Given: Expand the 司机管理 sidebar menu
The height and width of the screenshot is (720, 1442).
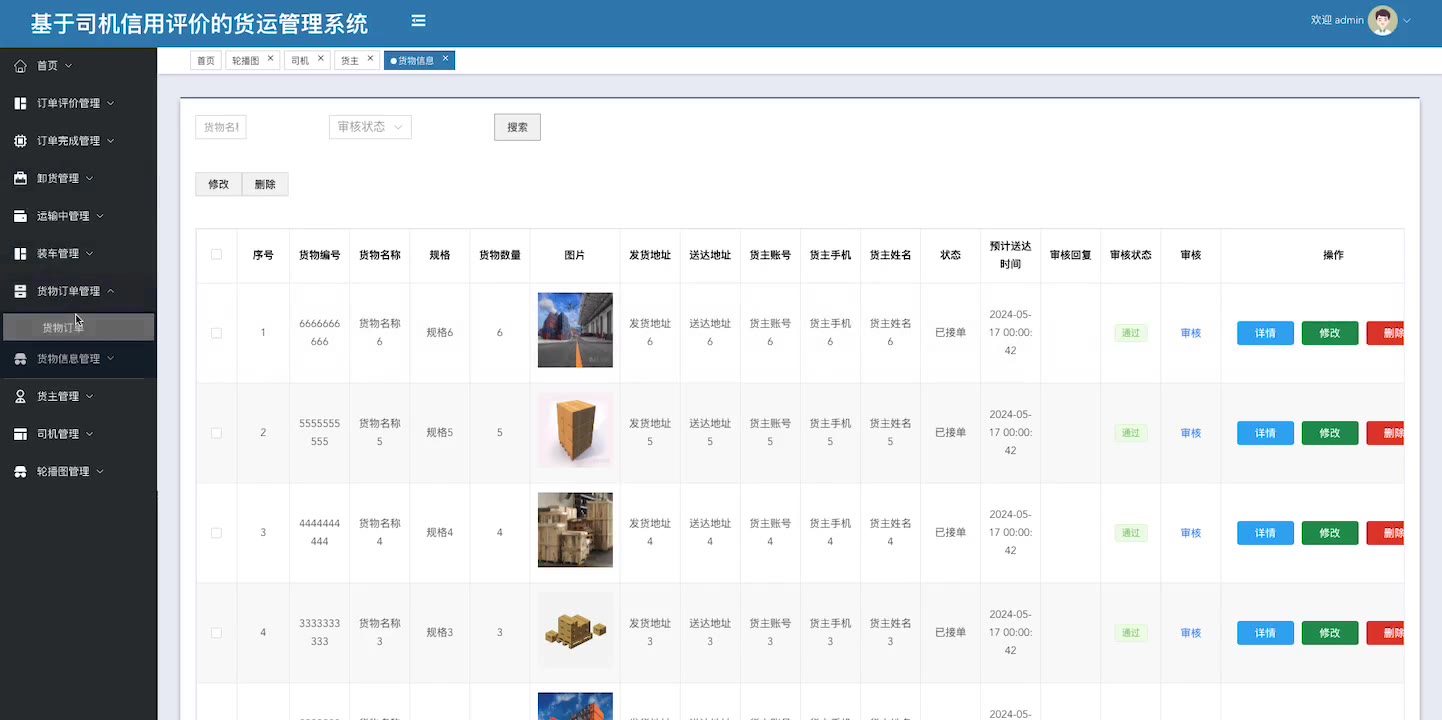Looking at the screenshot, I should (89, 434).
